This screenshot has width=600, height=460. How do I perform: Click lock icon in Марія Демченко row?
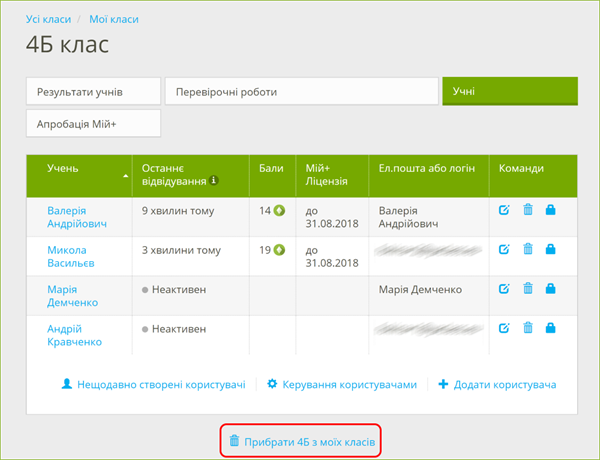550,289
